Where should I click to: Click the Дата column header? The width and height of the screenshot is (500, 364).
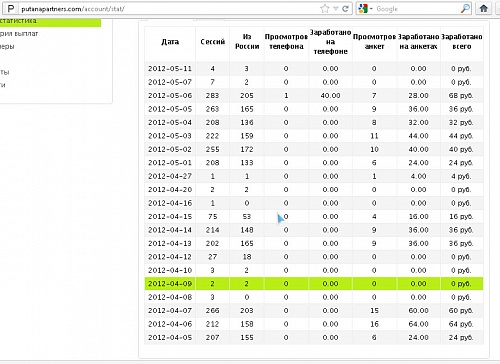pyautogui.click(x=170, y=42)
